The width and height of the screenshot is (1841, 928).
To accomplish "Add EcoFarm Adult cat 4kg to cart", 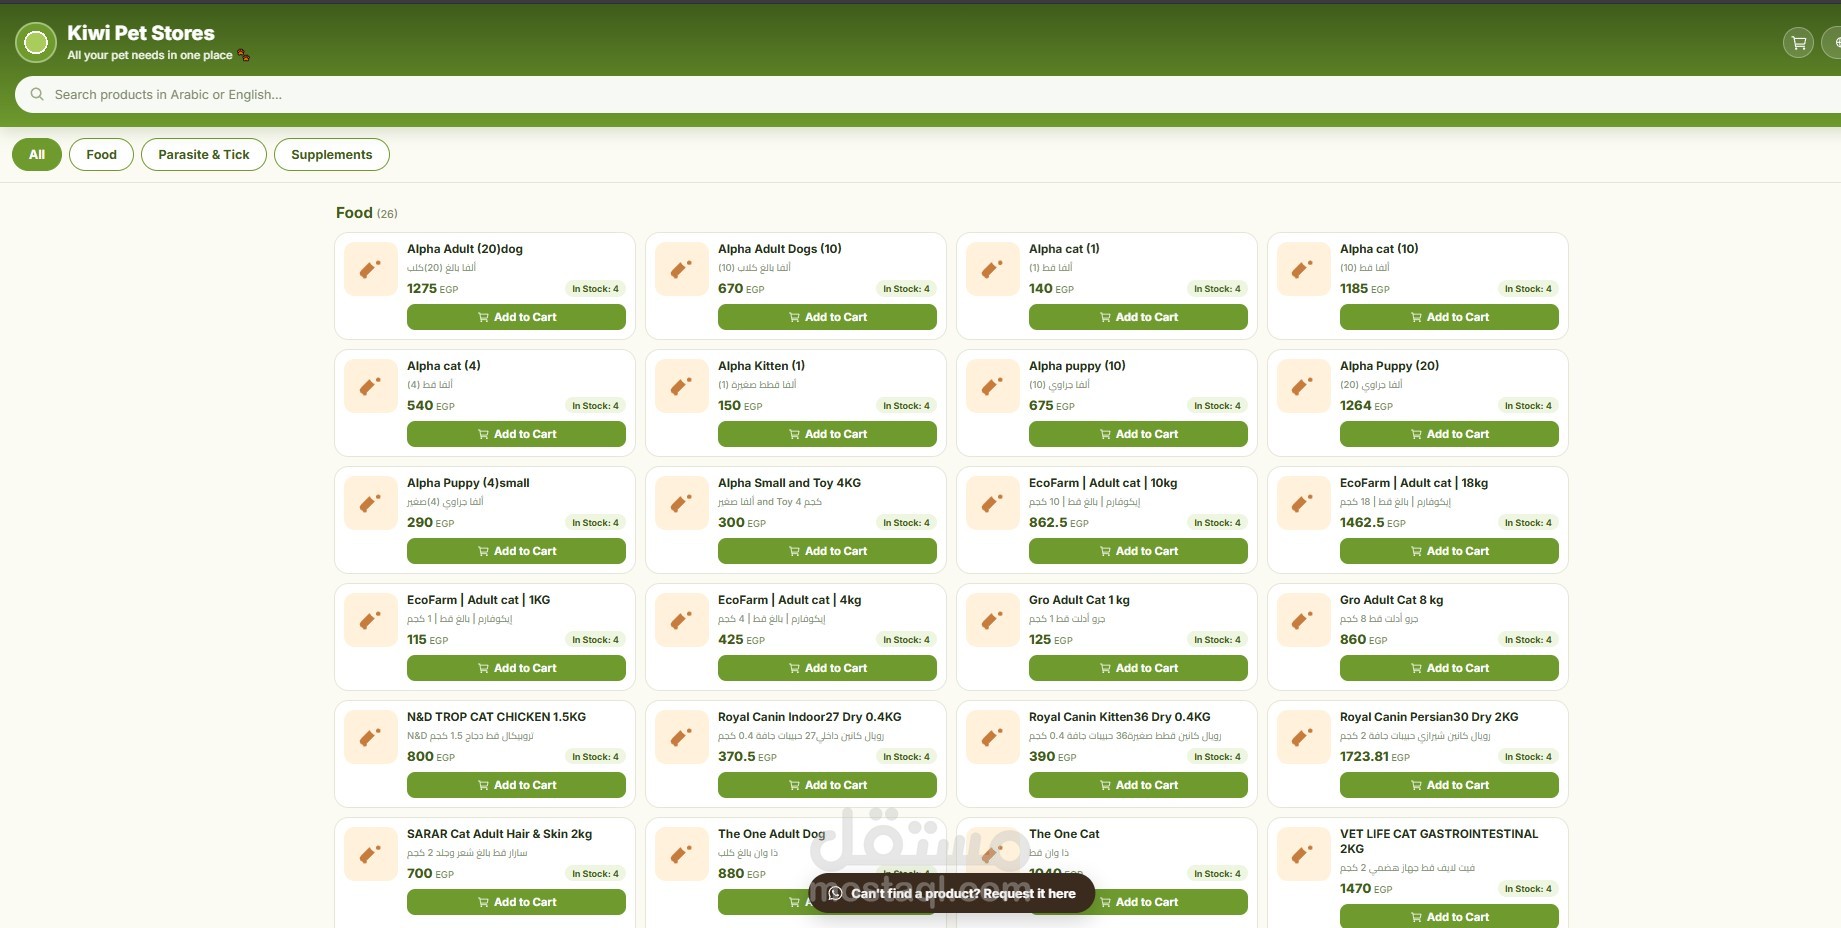I will click(x=827, y=668).
